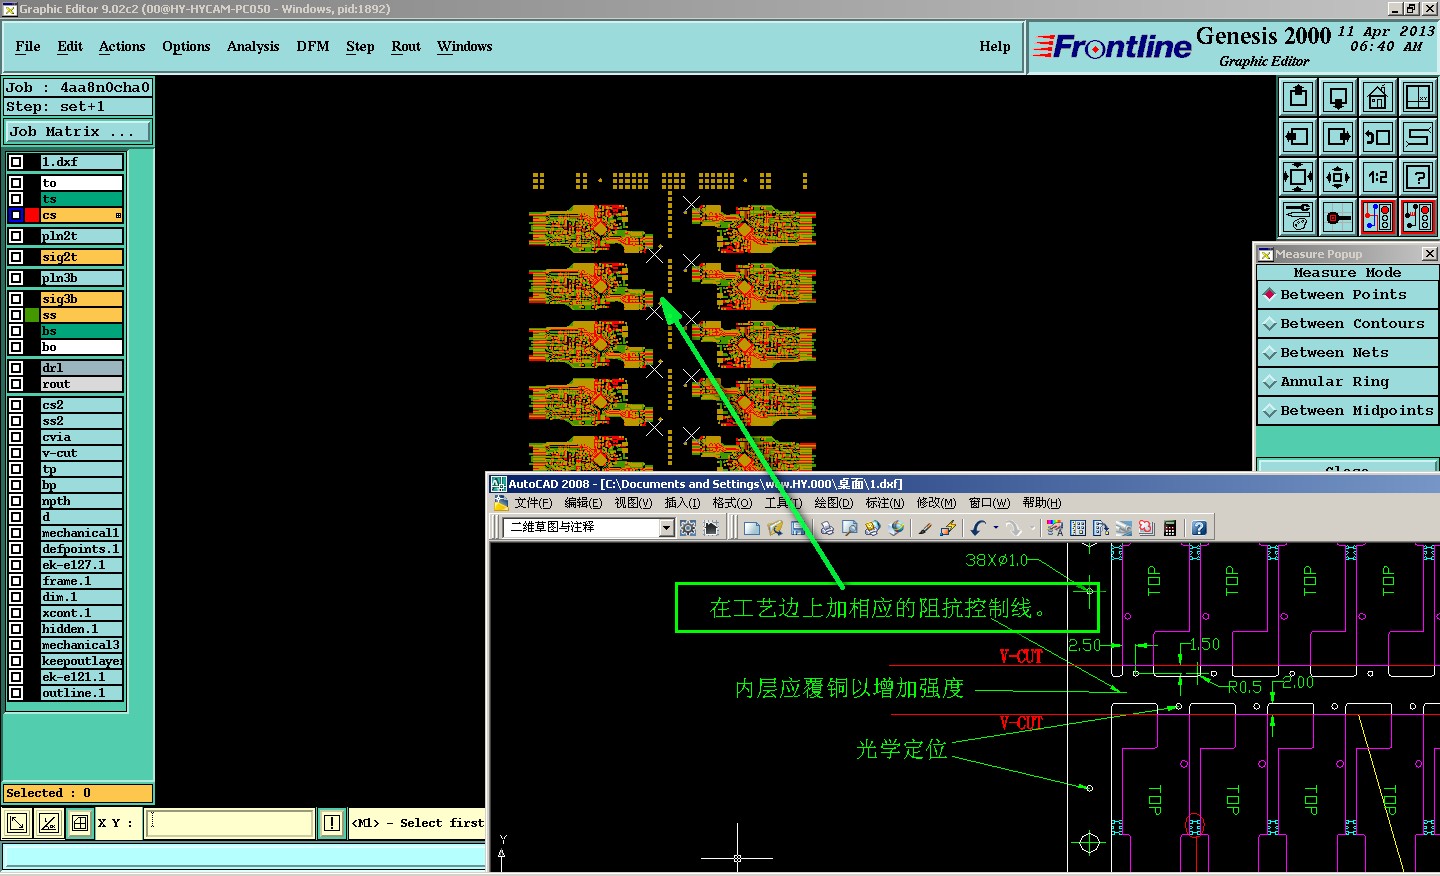Toggle checkbox for layer outline.1
This screenshot has width=1440, height=876.
(x=16, y=693)
